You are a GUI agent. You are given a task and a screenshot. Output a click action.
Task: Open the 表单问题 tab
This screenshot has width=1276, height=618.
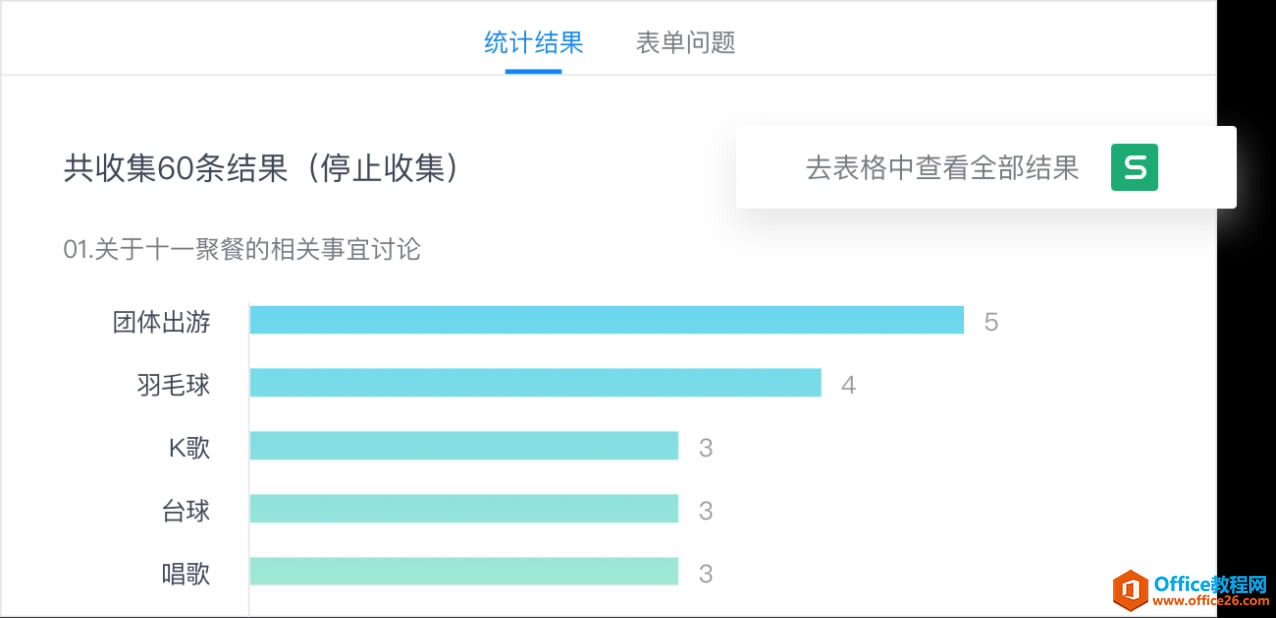pyautogui.click(x=685, y=43)
